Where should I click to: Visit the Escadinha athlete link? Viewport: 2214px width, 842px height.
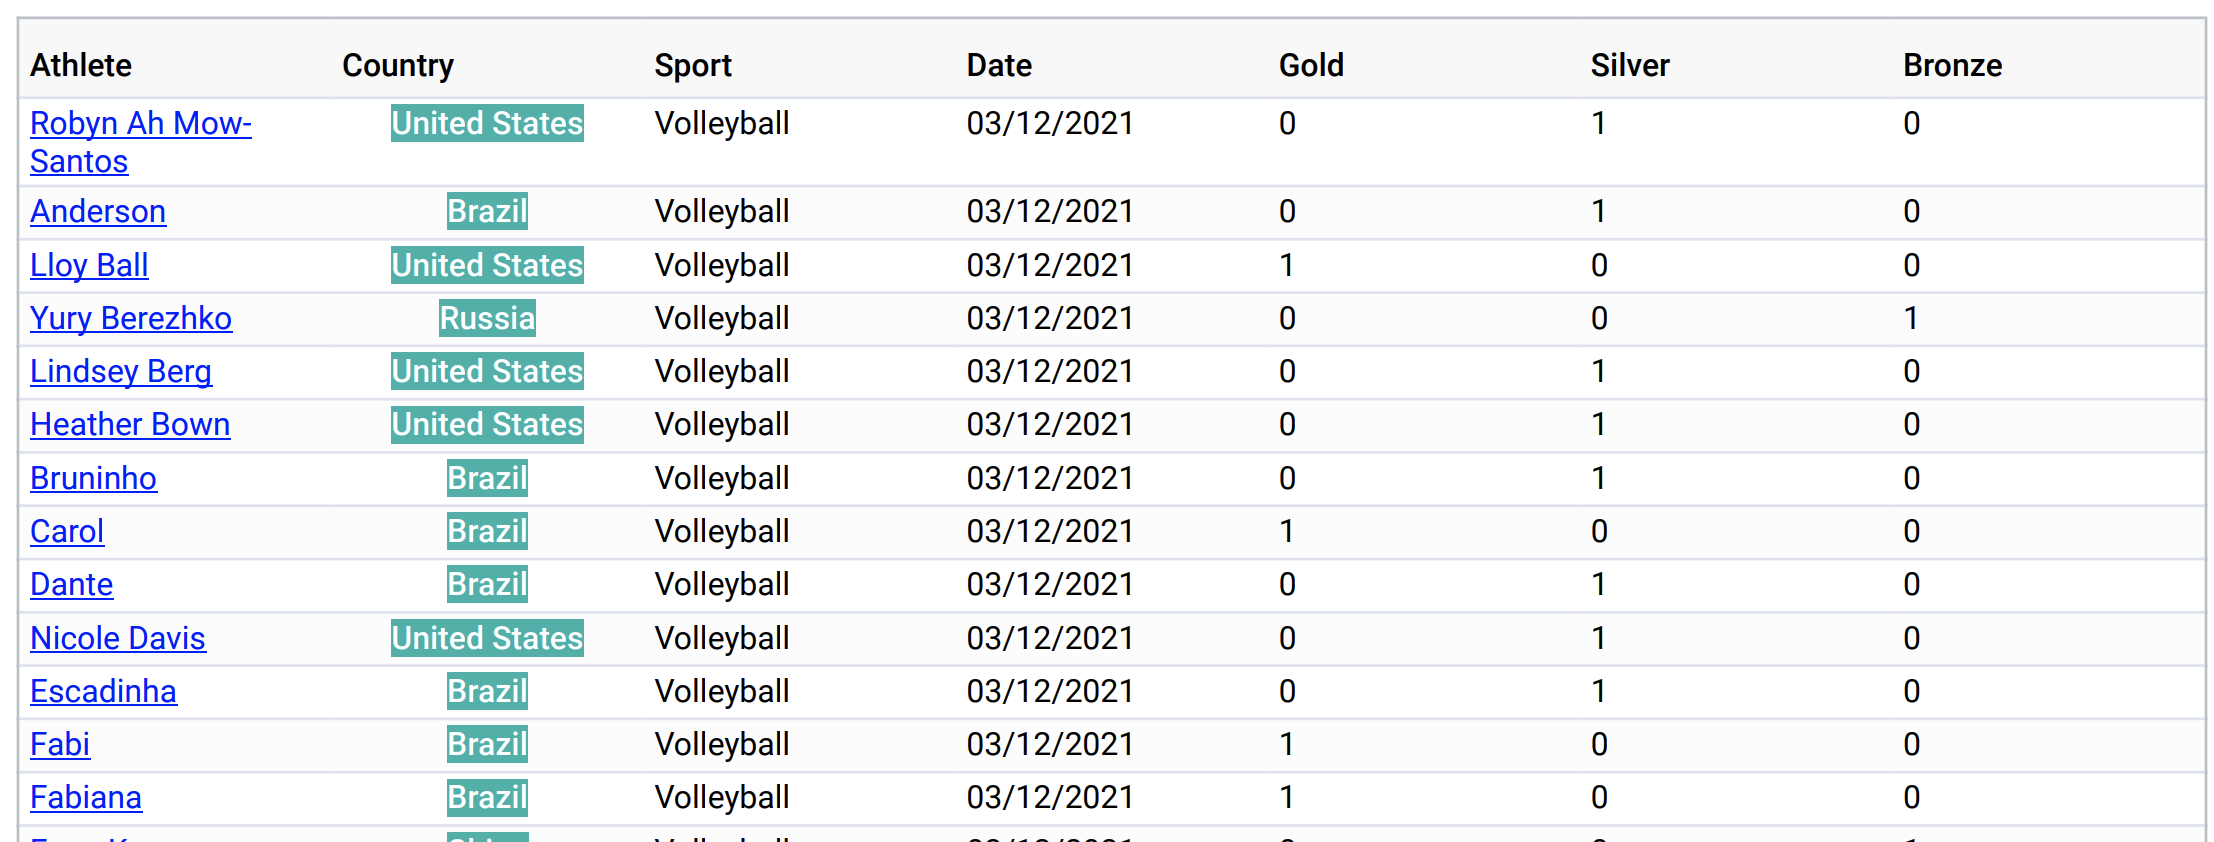[103, 691]
